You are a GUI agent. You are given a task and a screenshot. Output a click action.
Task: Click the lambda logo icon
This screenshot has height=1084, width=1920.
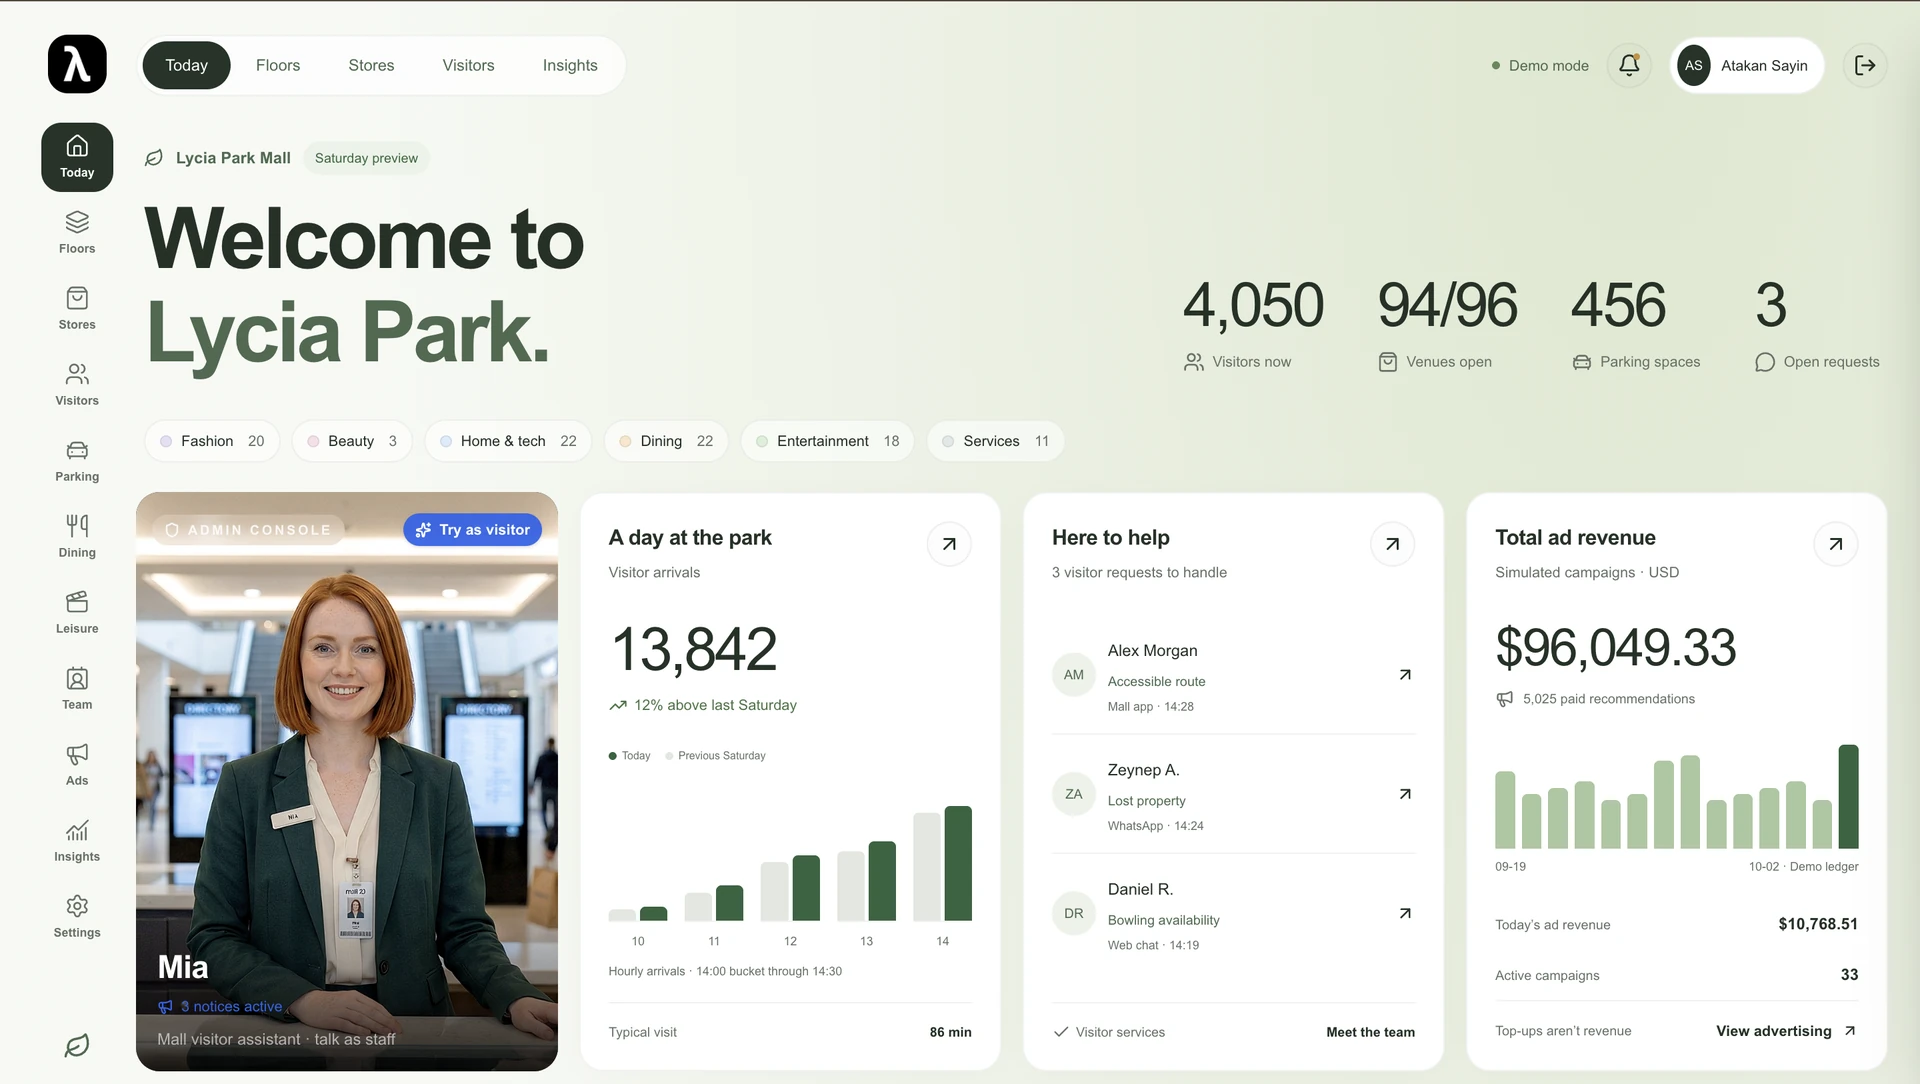[77, 64]
